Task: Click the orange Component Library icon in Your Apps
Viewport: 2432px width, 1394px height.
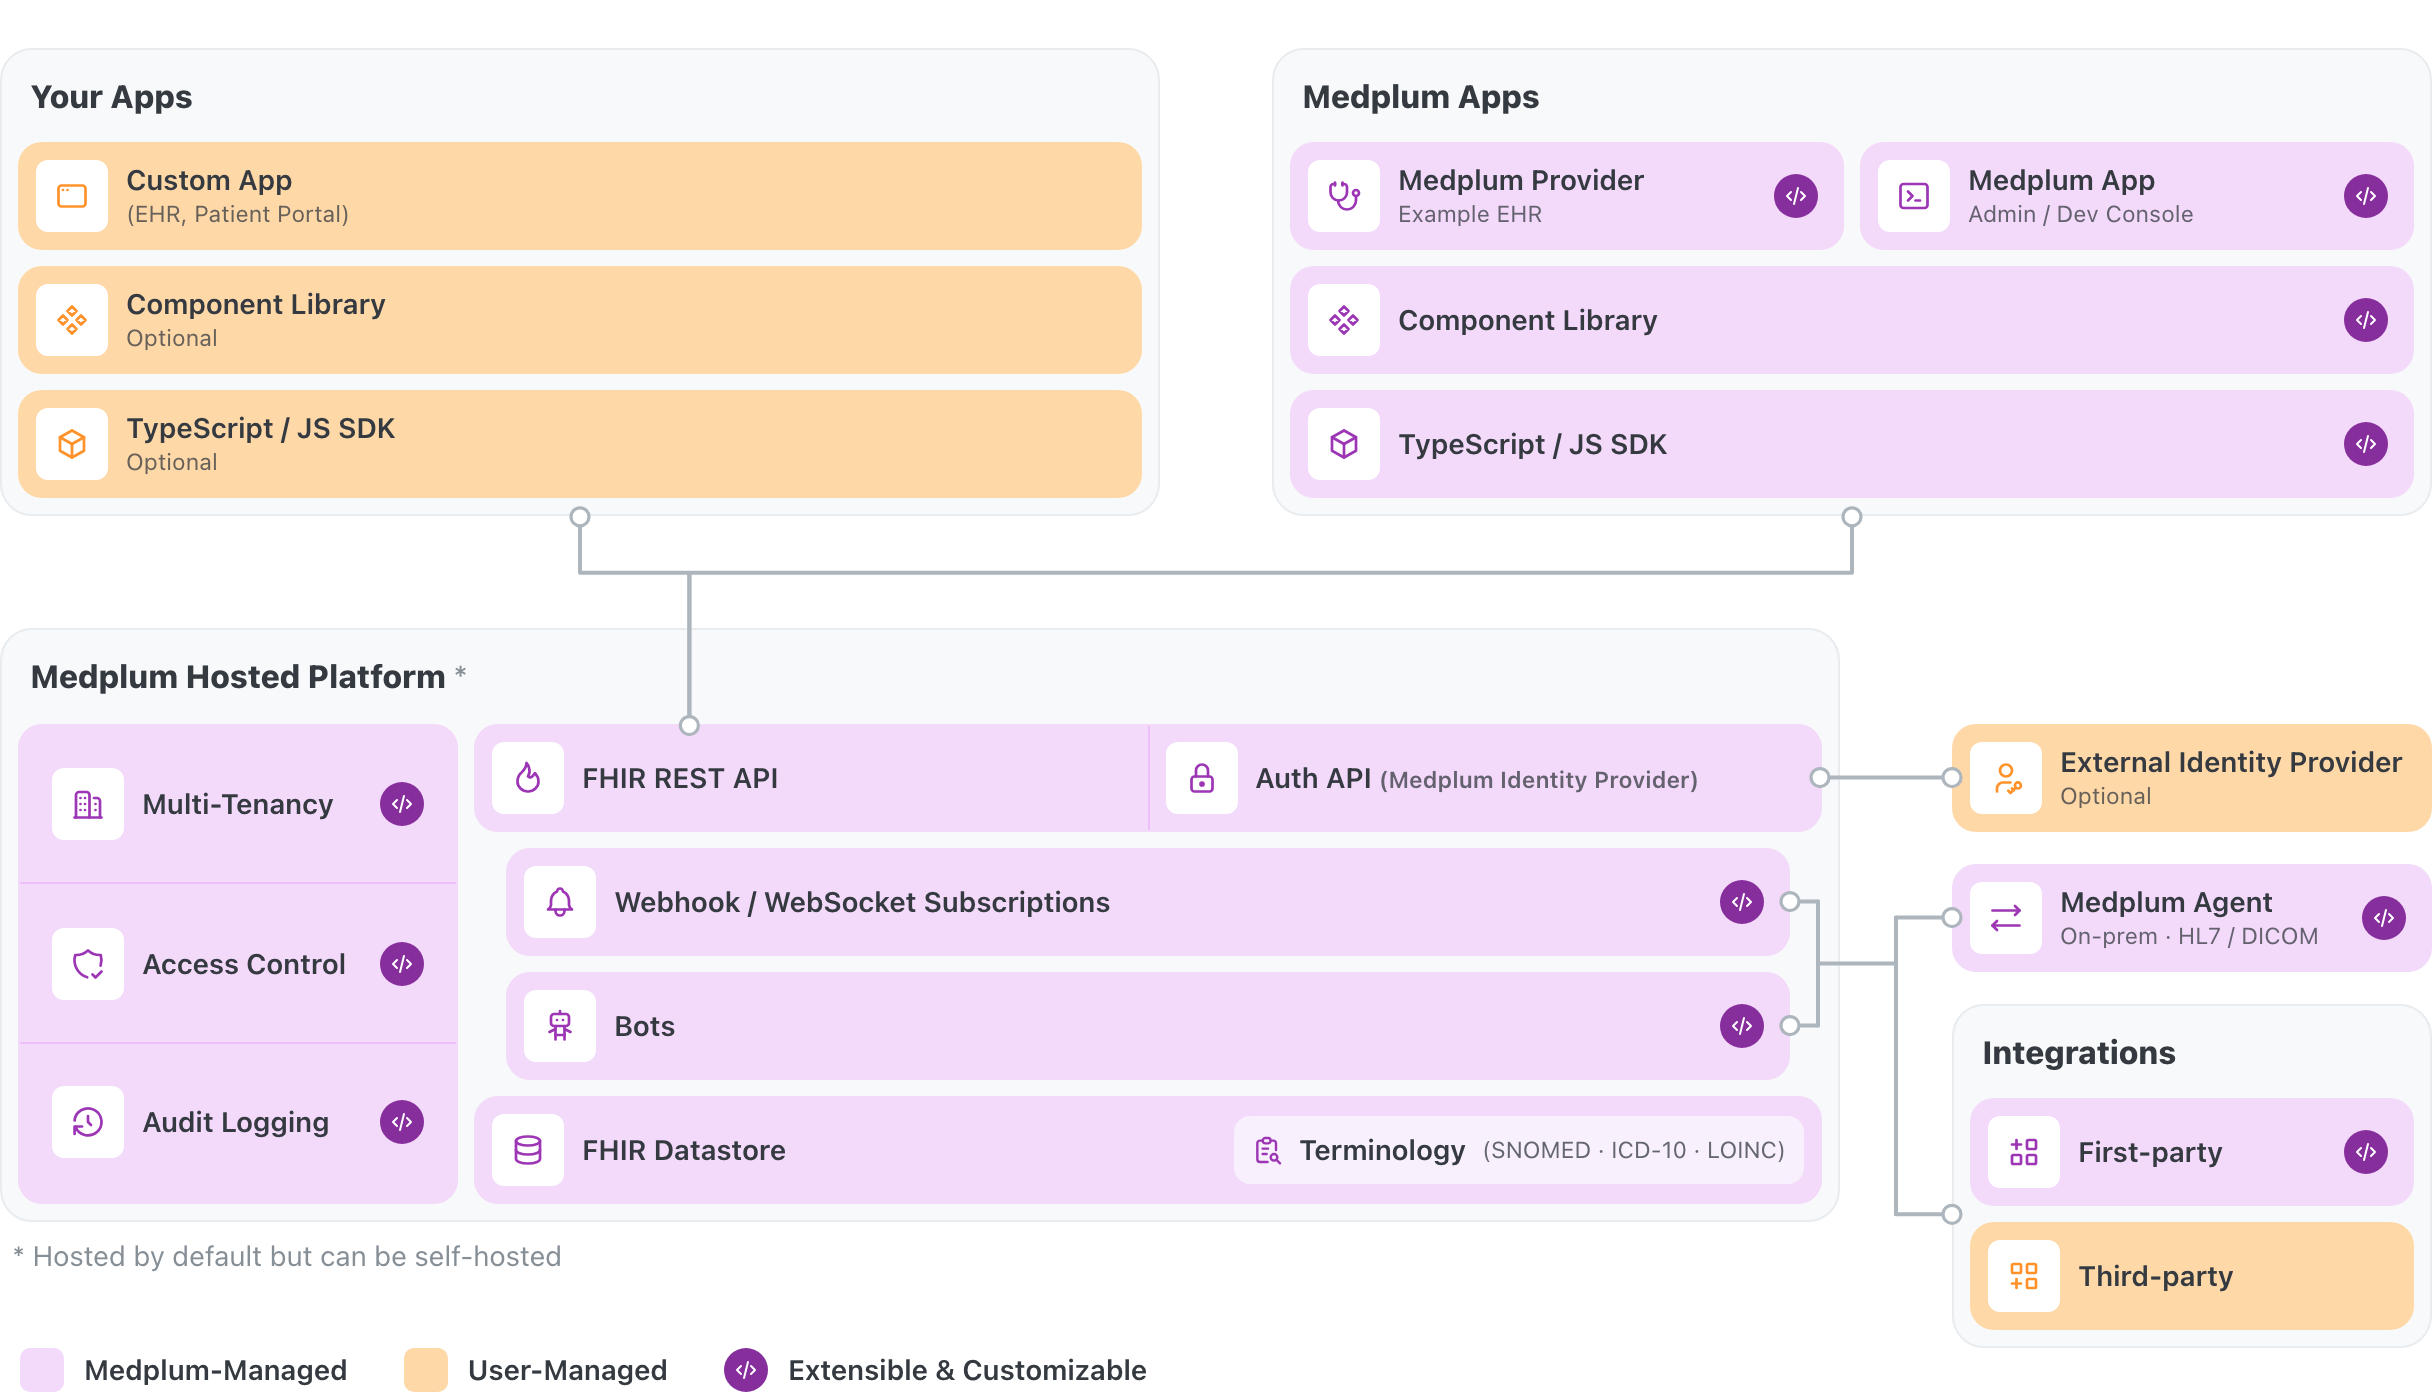Action: click(x=72, y=320)
